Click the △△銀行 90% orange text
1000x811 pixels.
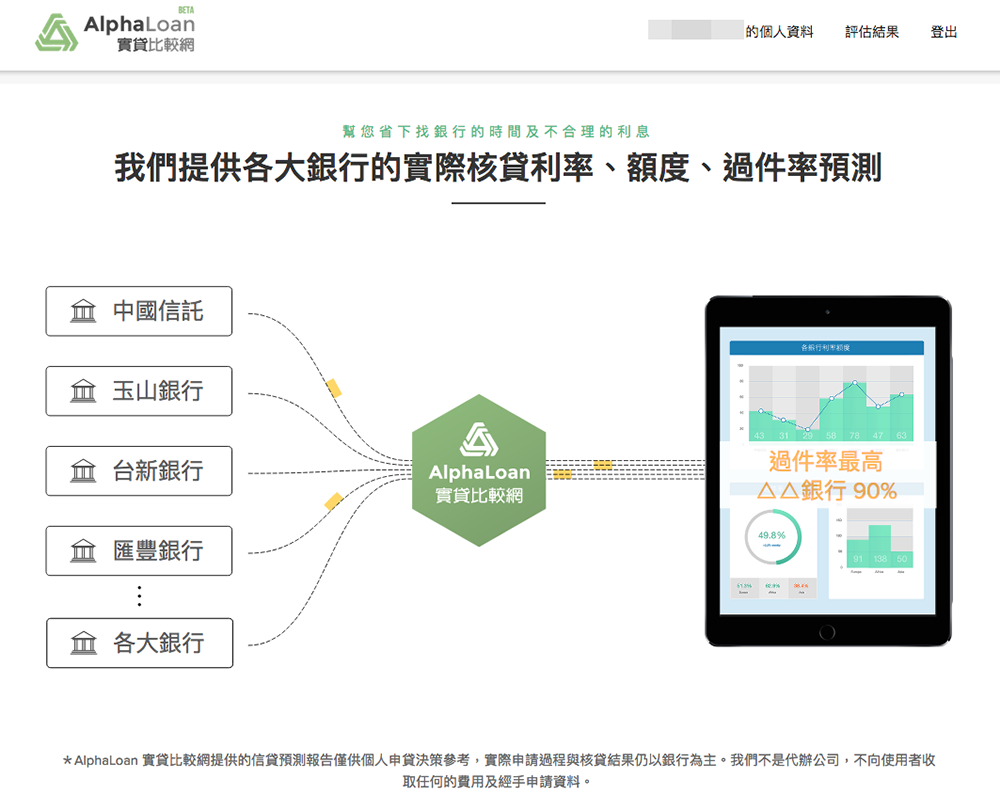point(827,490)
